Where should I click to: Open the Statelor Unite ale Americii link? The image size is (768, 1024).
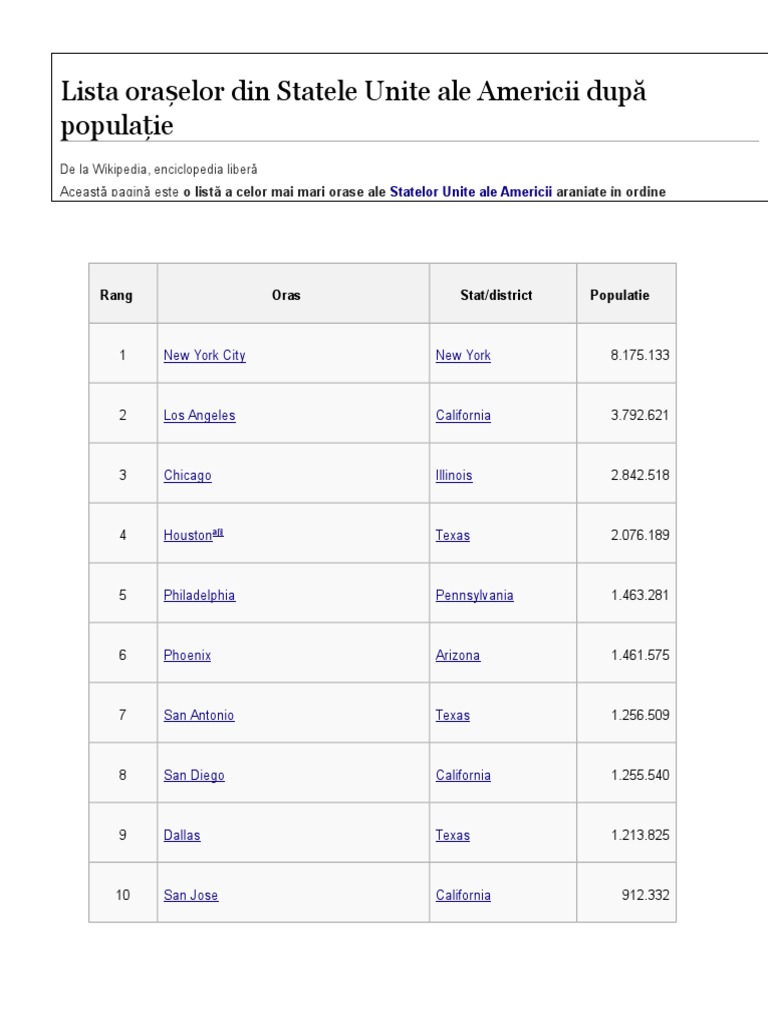pos(470,191)
